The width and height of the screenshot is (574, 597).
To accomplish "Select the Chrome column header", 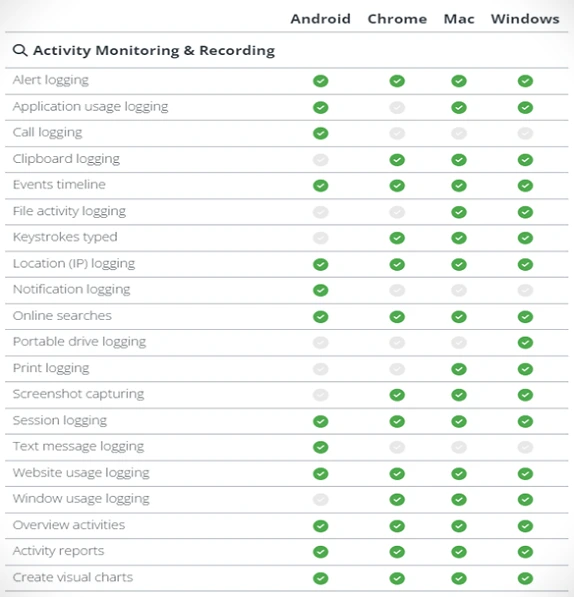I will click(397, 19).
